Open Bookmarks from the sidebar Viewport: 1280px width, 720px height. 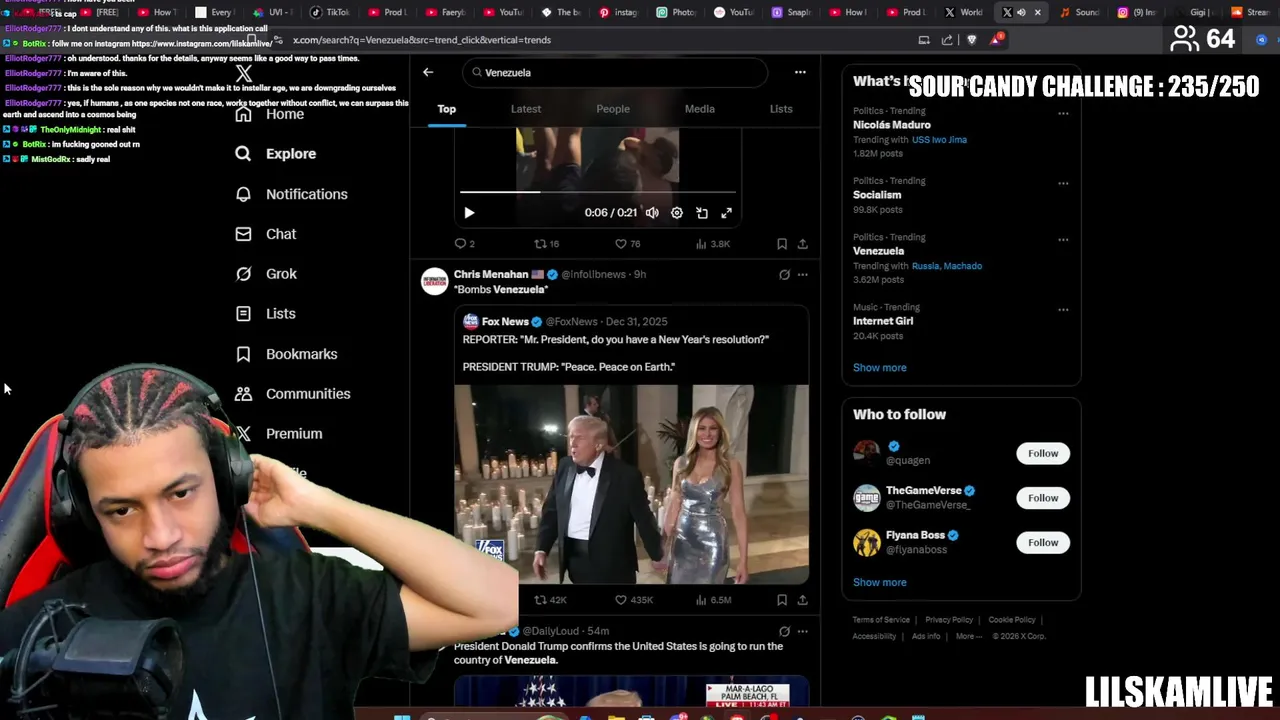pyautogui.click(x=286, y=354)
